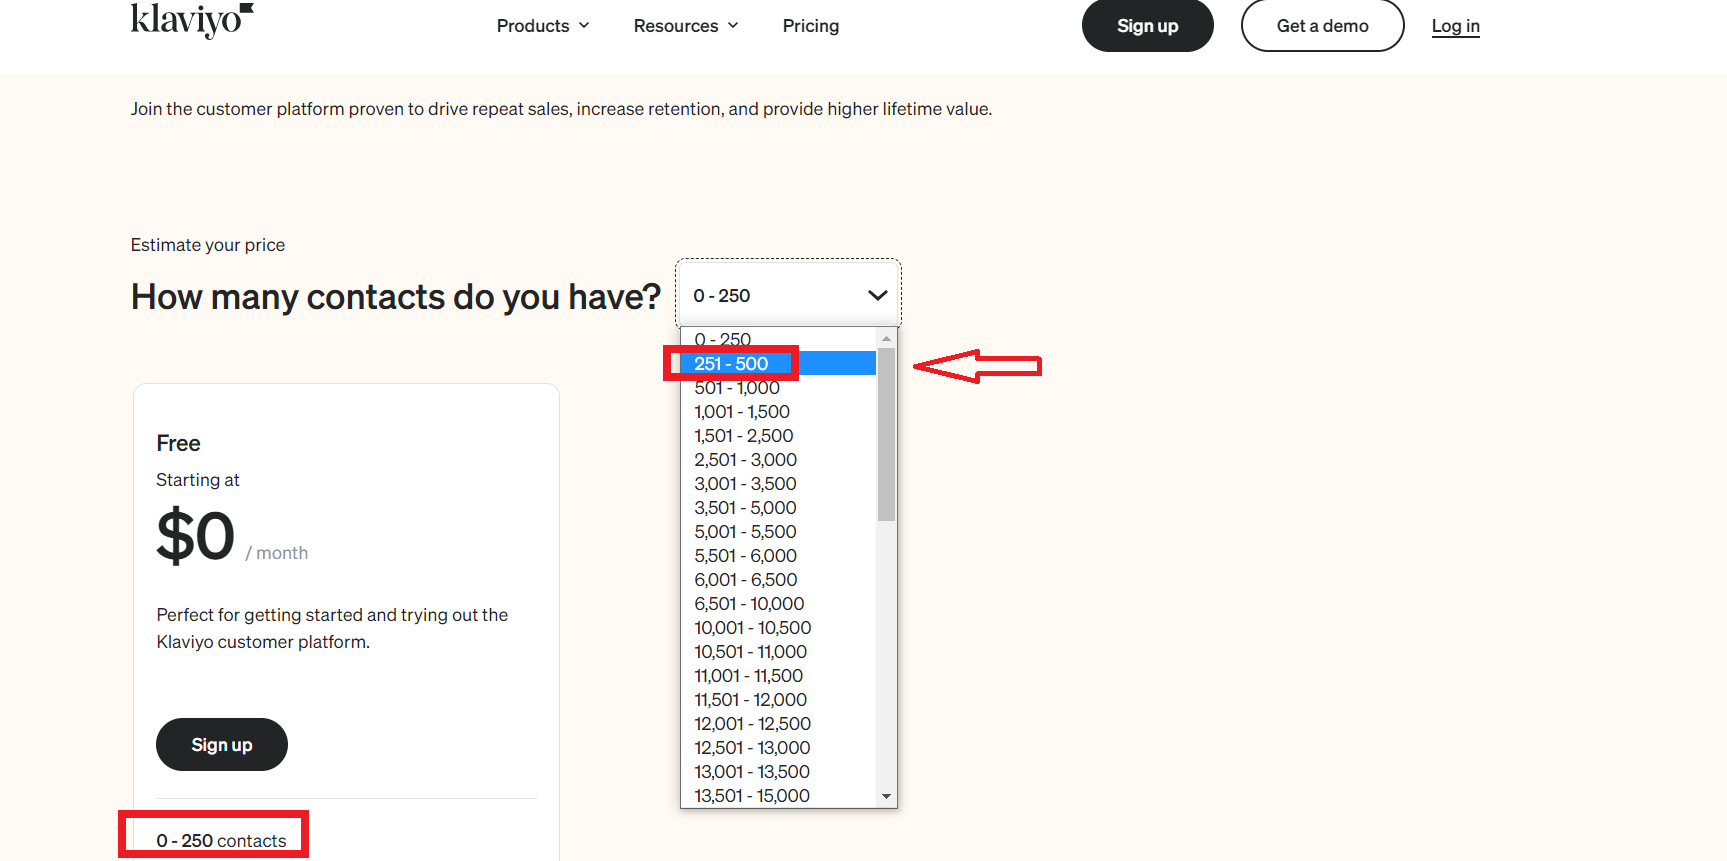The image size is (1727, 861).
Task: Click the '$0' price text
Action: pos(196,536)
